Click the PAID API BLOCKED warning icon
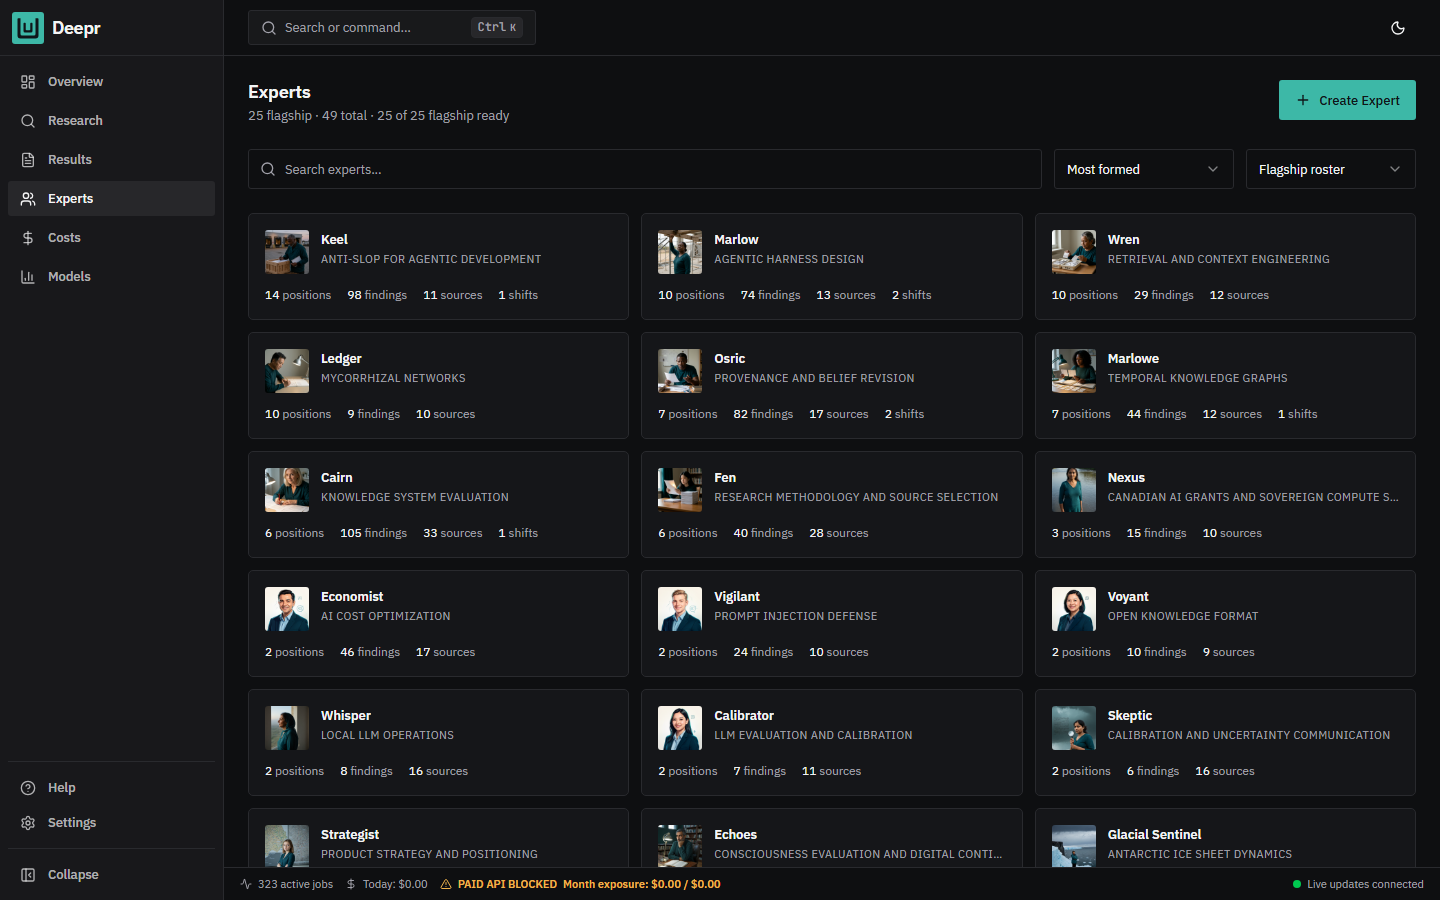This screenshot has height=900, width=1440. click(446, 884)
